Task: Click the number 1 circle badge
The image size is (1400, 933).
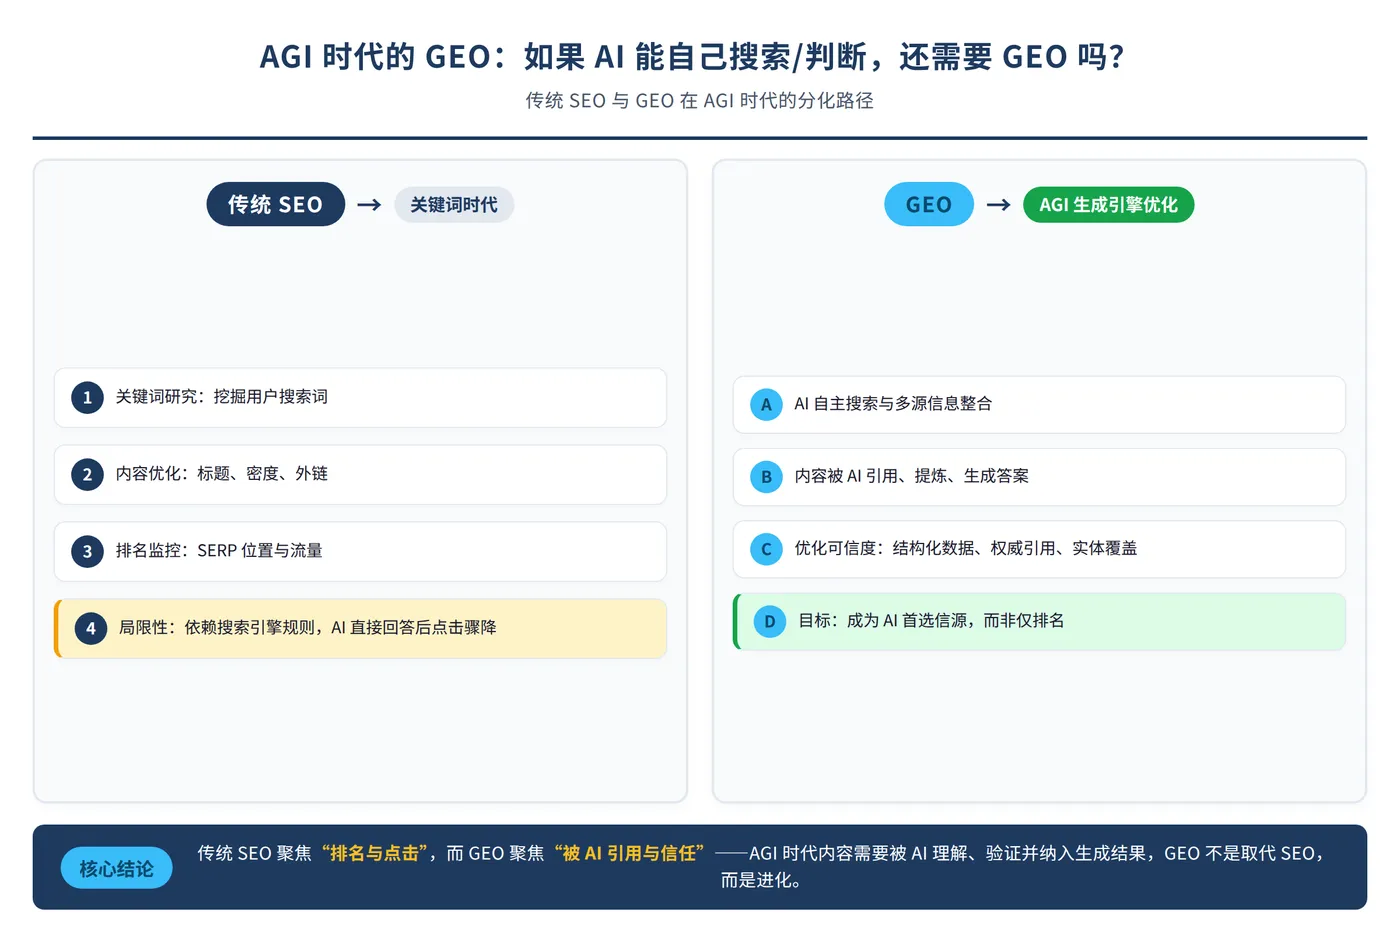Action: (x=87, y=398)
